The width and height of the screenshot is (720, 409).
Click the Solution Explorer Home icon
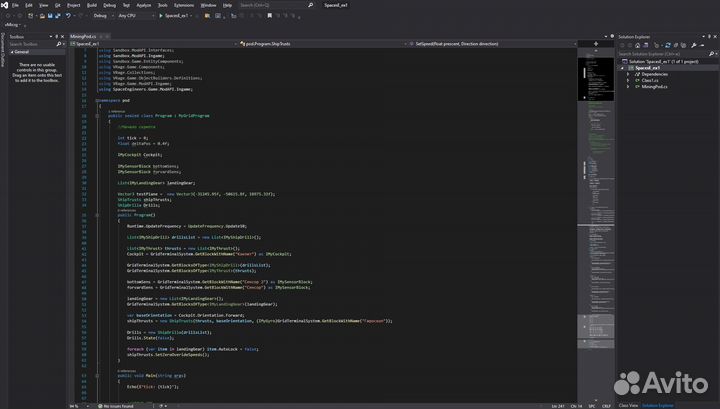pos(638,45)
